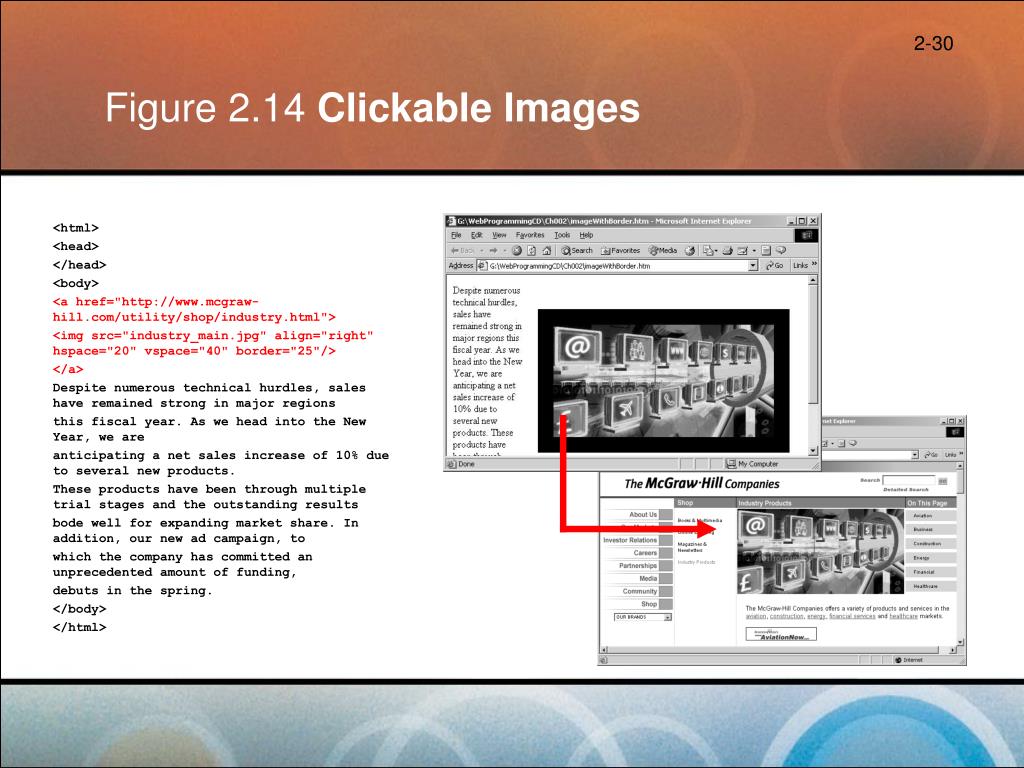Expand the Links toolbar chevron in front window
1024x768 pixels.
(814, 264)
